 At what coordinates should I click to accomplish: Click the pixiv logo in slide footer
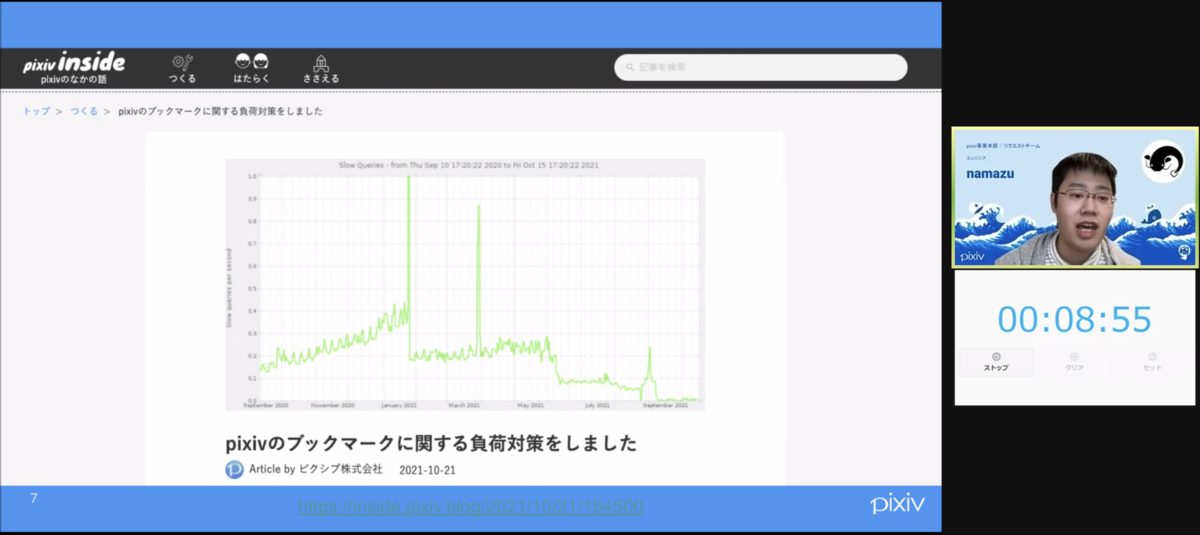click(x=897, y=502)
